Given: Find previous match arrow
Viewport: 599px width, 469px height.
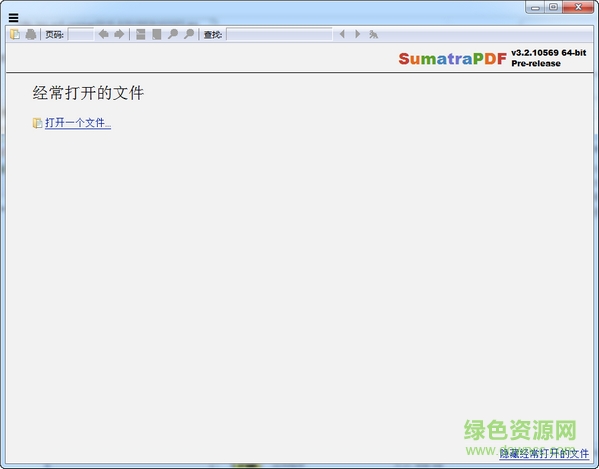Looking at the screenshot, I should click(342, 34).
